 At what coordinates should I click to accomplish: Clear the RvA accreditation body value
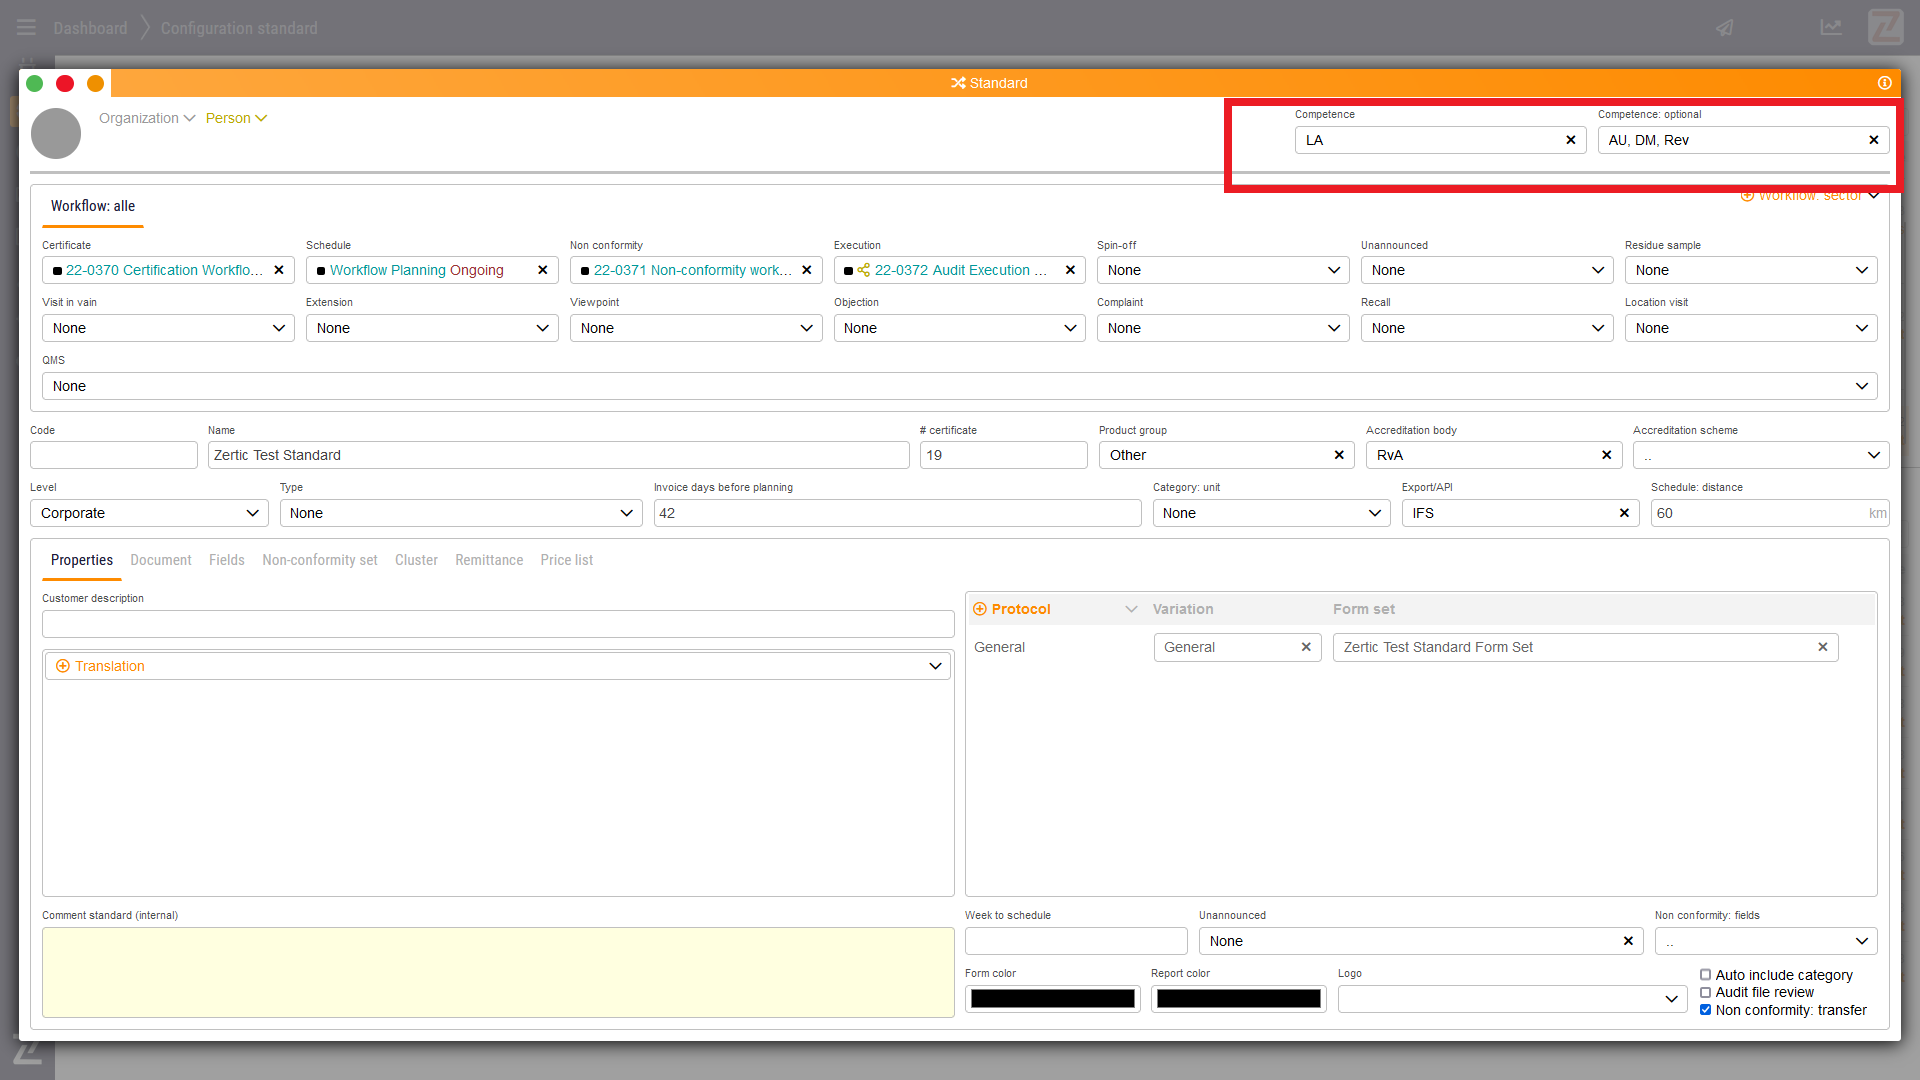[1606, 455]
